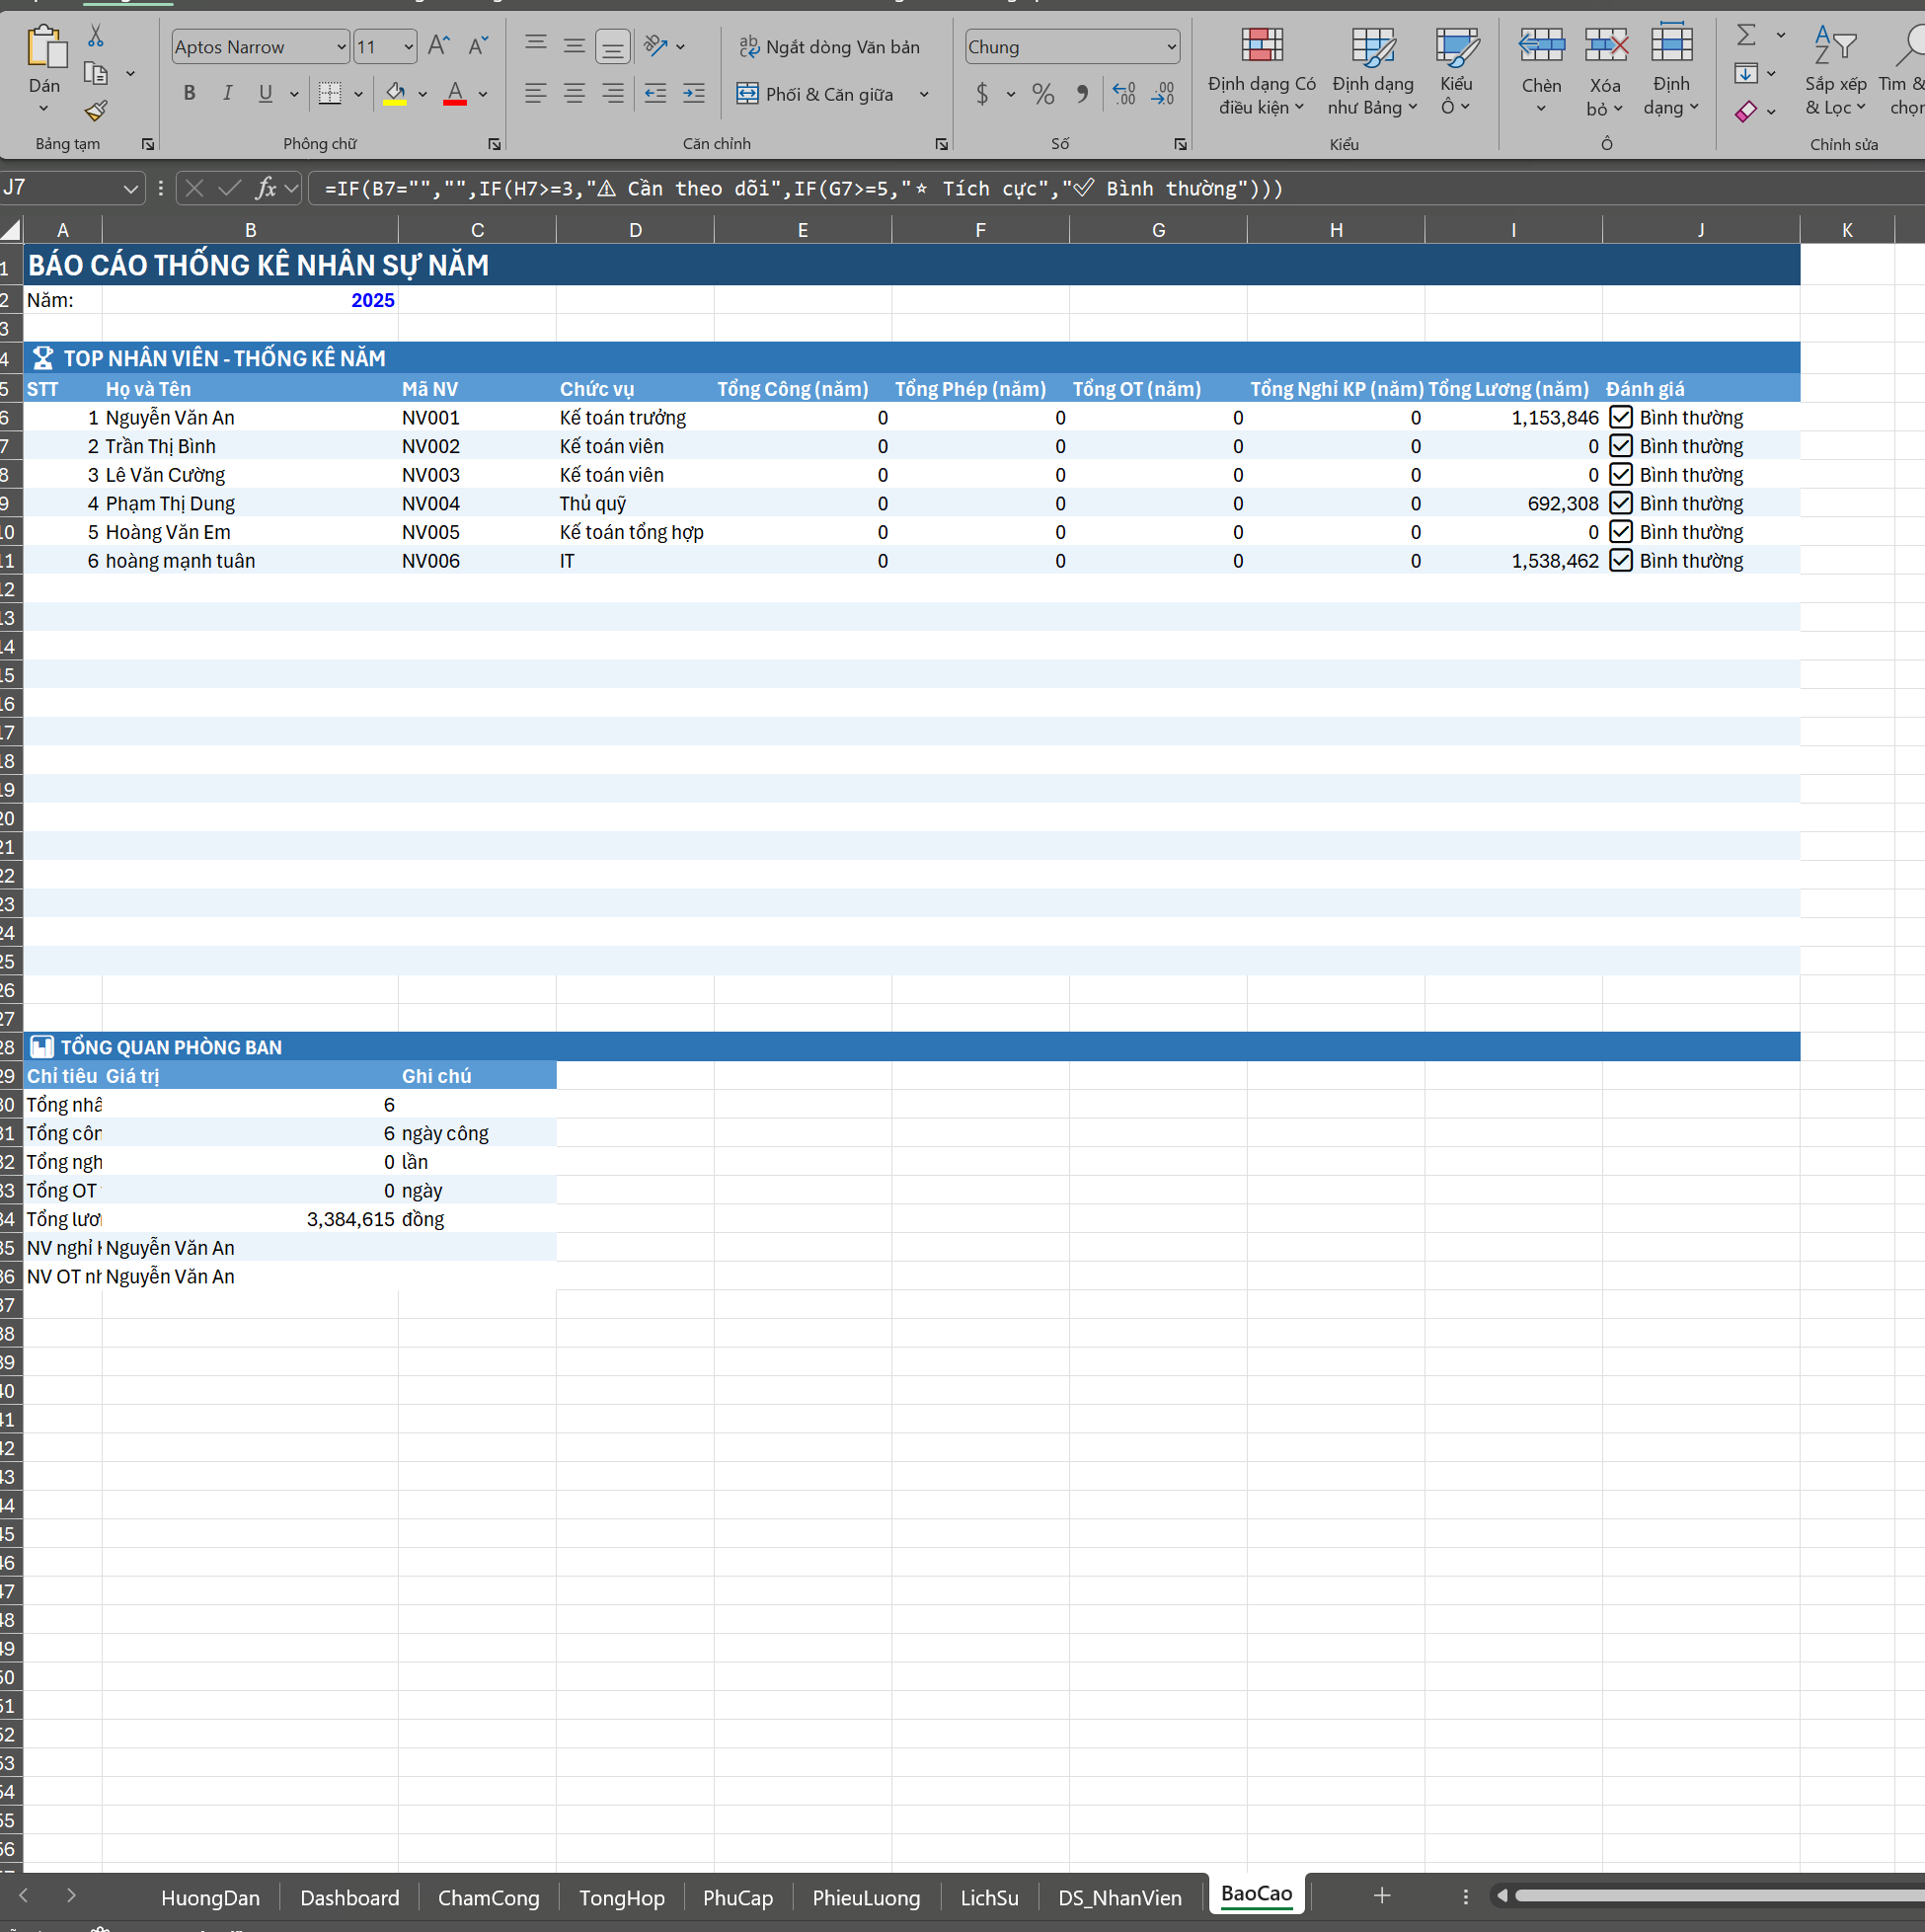Apply percent style with the % icon
The width and height of the screenshot is (1925, 1932).
(x=1043, y=94)
